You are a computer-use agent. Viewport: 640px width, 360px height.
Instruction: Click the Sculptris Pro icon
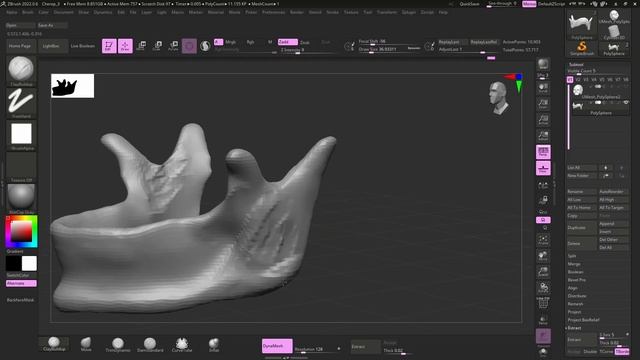click(205, 46)
